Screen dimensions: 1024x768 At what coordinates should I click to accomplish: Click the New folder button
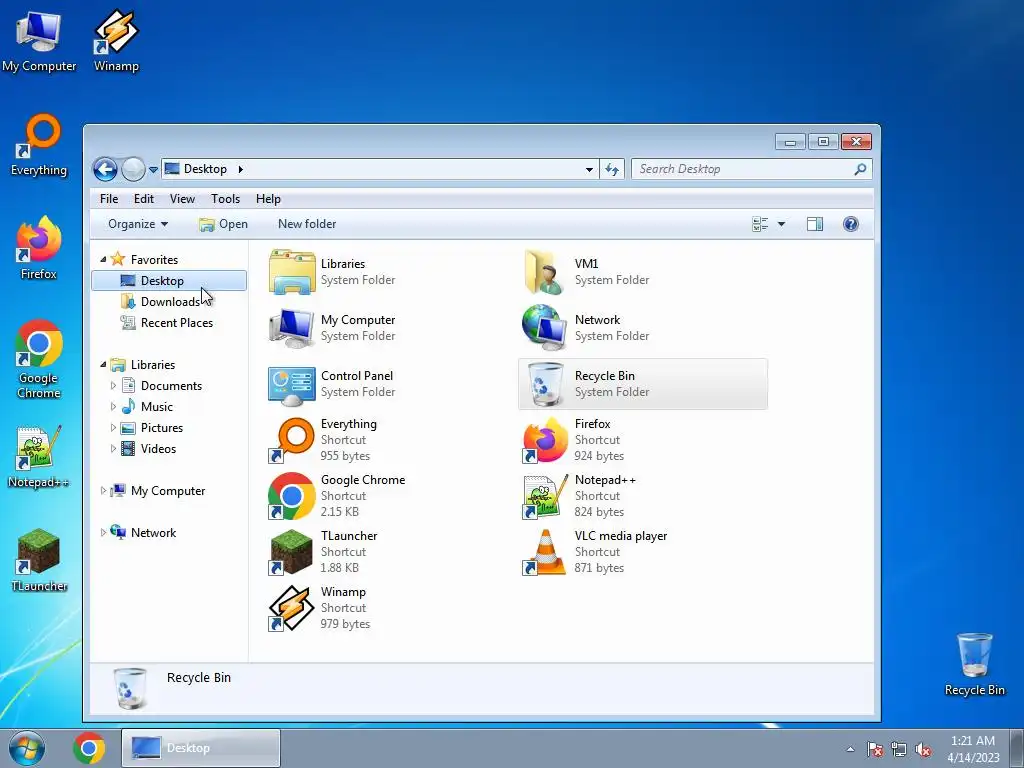(x=307, y=224)
